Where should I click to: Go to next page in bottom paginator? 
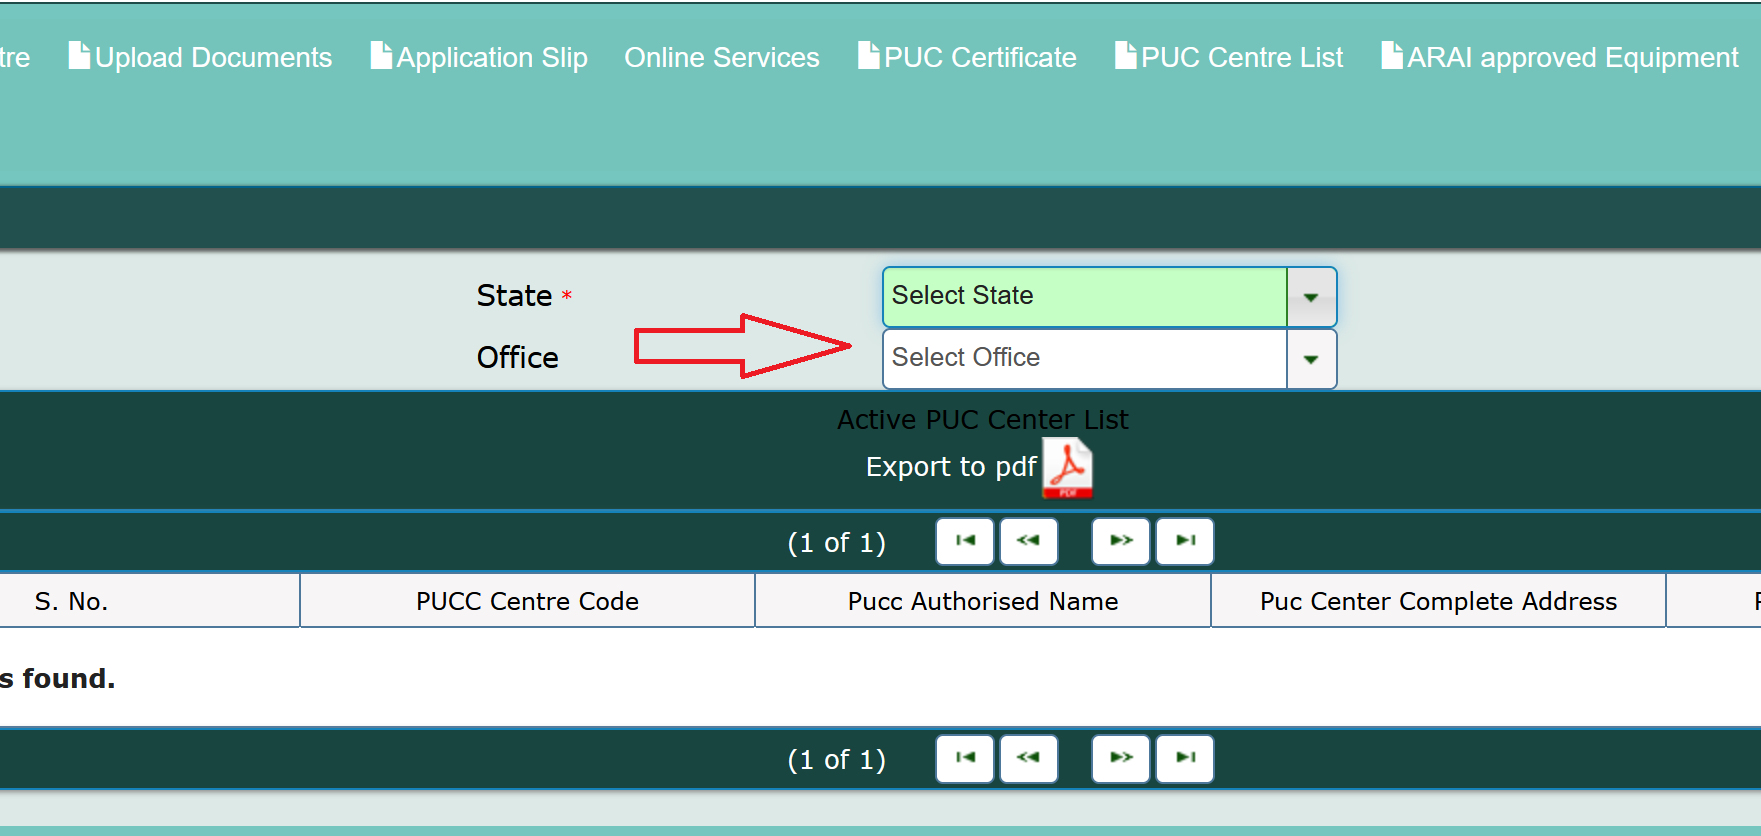[x=1120, y=758]
